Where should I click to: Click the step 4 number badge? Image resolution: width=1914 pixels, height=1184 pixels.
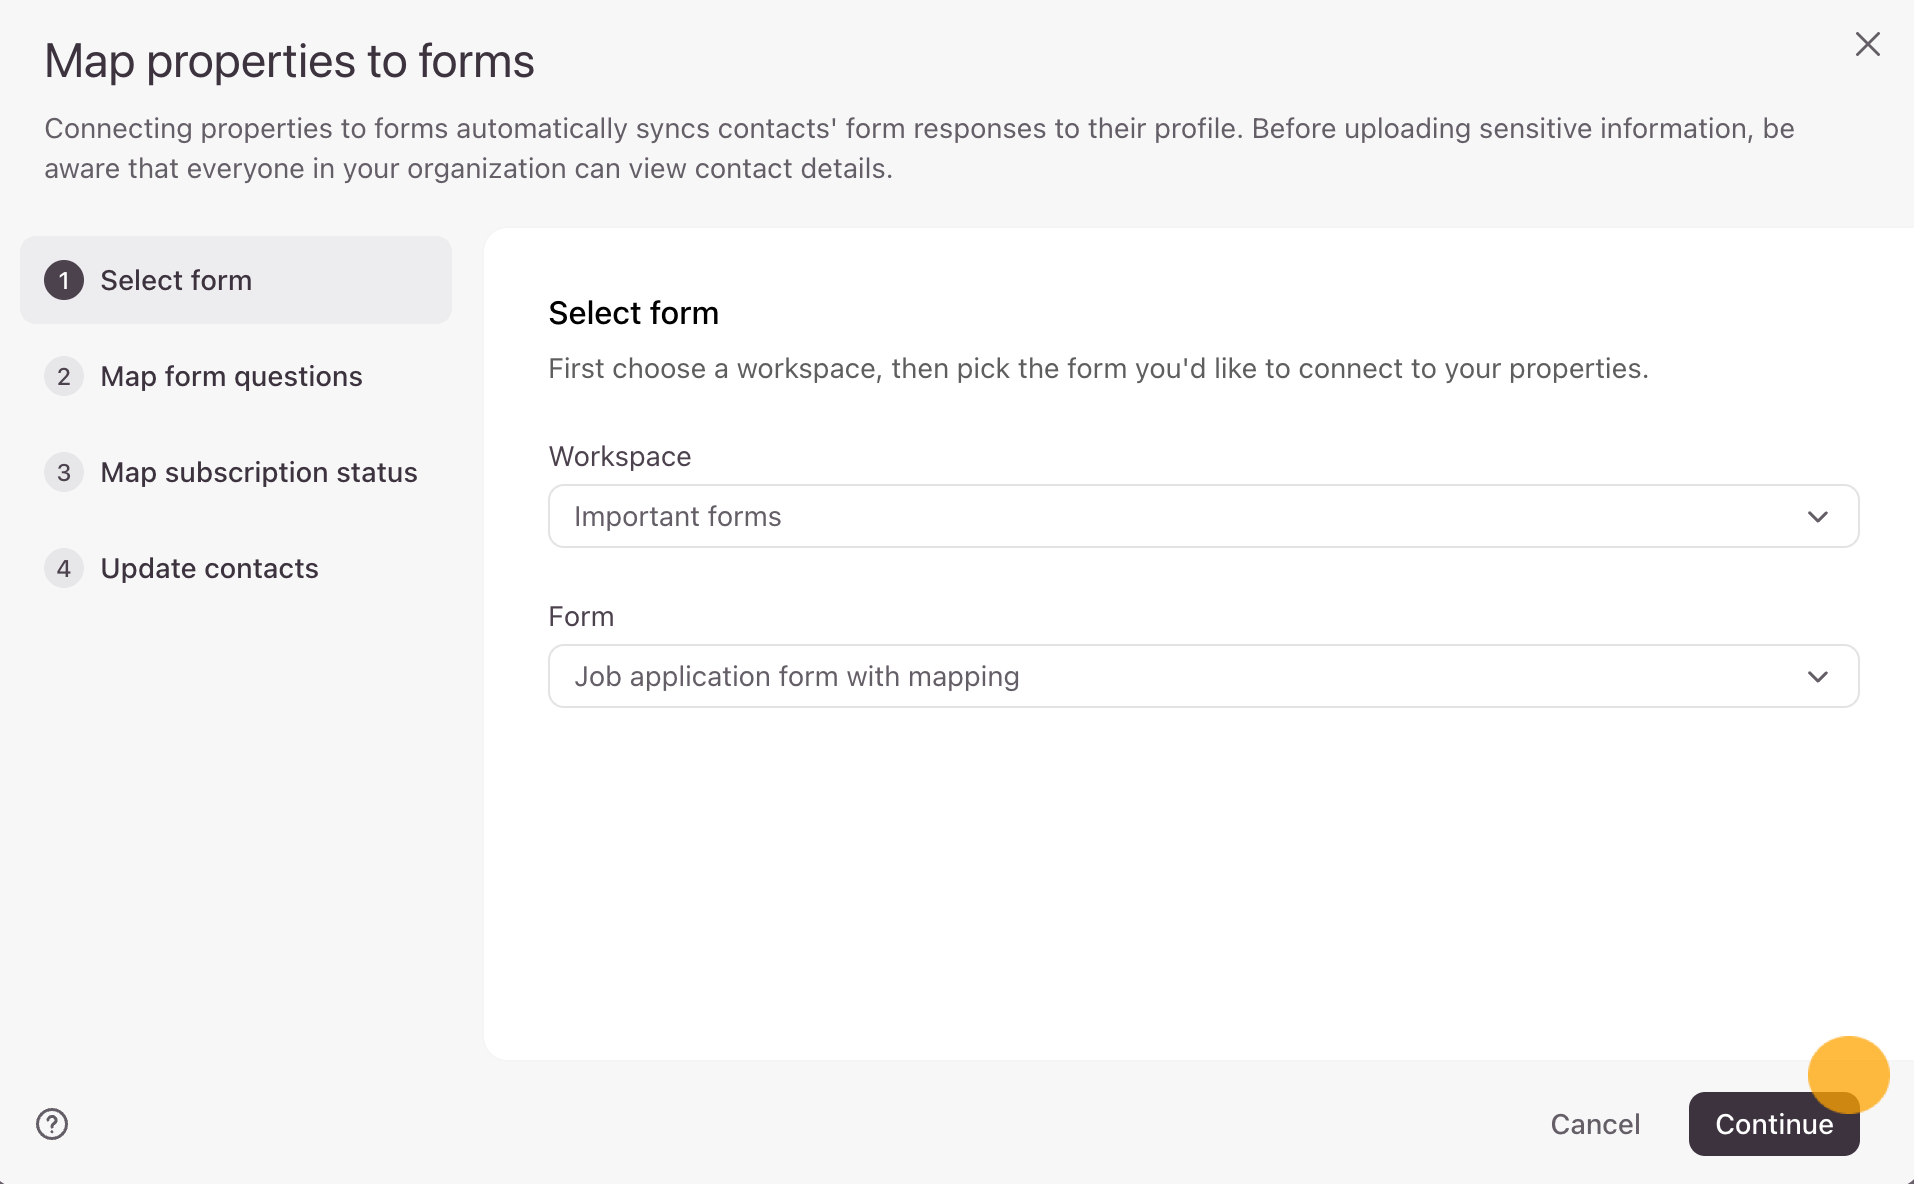pyautogui.click(x=64, y=569)
